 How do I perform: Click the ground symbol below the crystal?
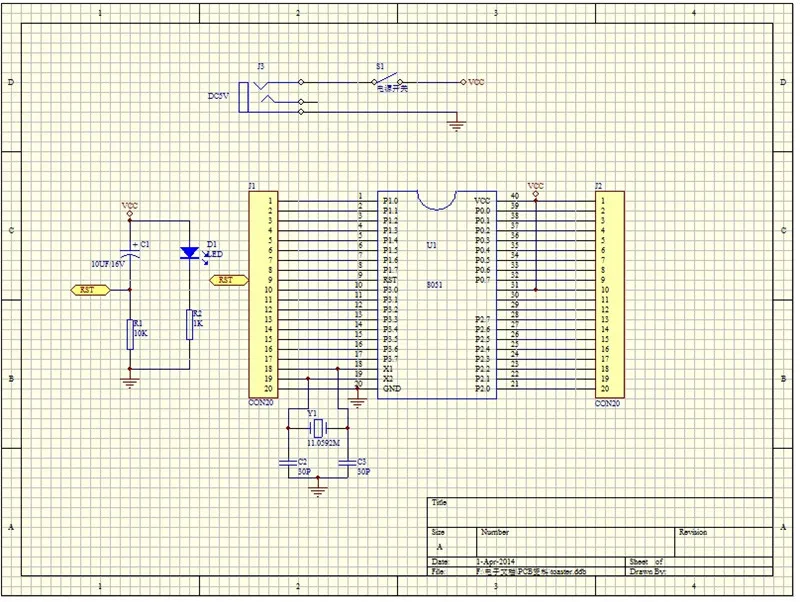[x=318, y=490]
